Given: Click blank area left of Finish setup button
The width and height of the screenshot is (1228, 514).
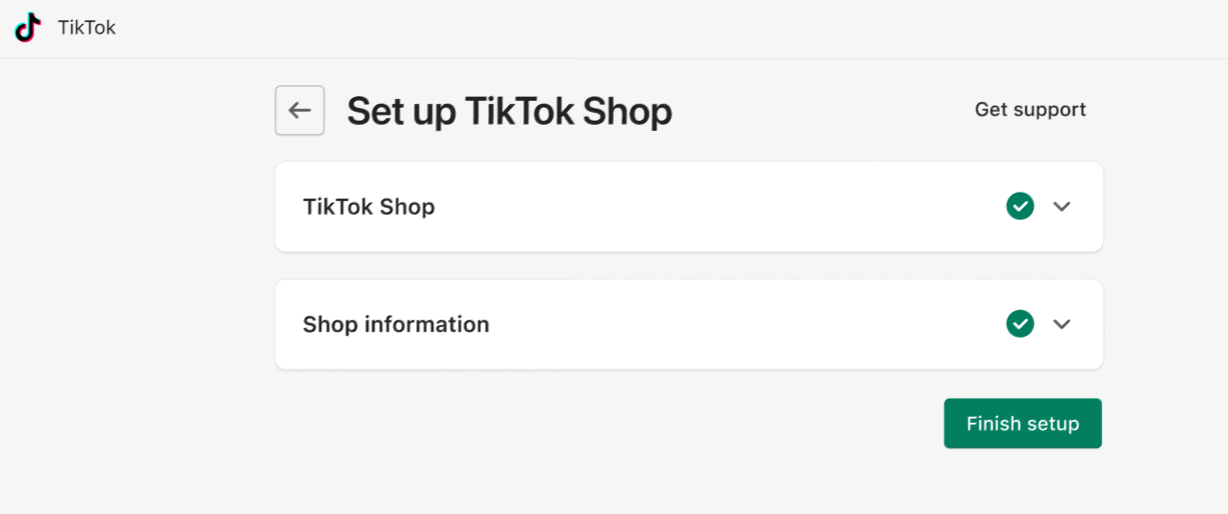Looking at the screenshot, I should click(600, 424).
